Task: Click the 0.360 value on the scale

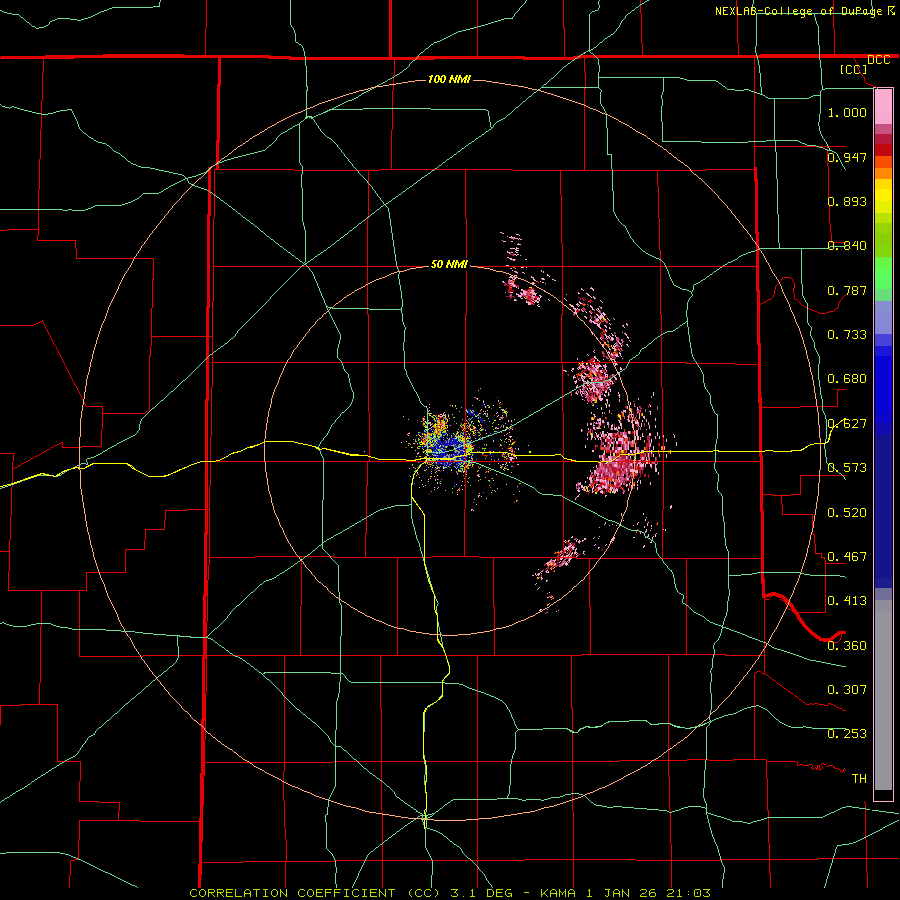Action: [847, 645]
